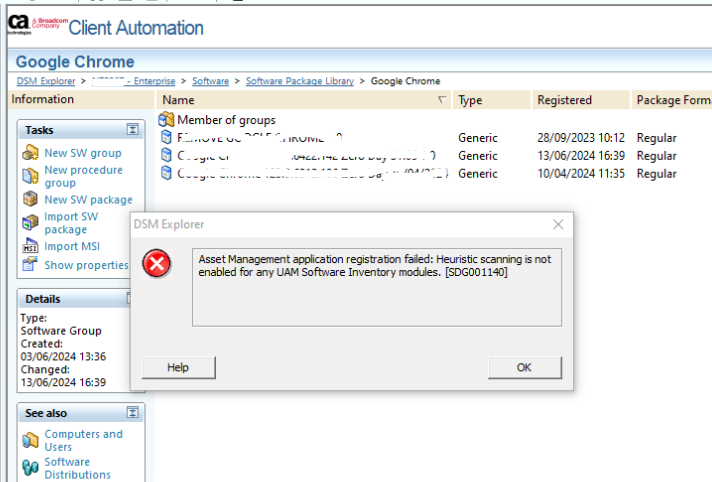The image size is (712, 482).
Task: Open the DSM Explorer breadcrumb link
Action: (48, 81)
